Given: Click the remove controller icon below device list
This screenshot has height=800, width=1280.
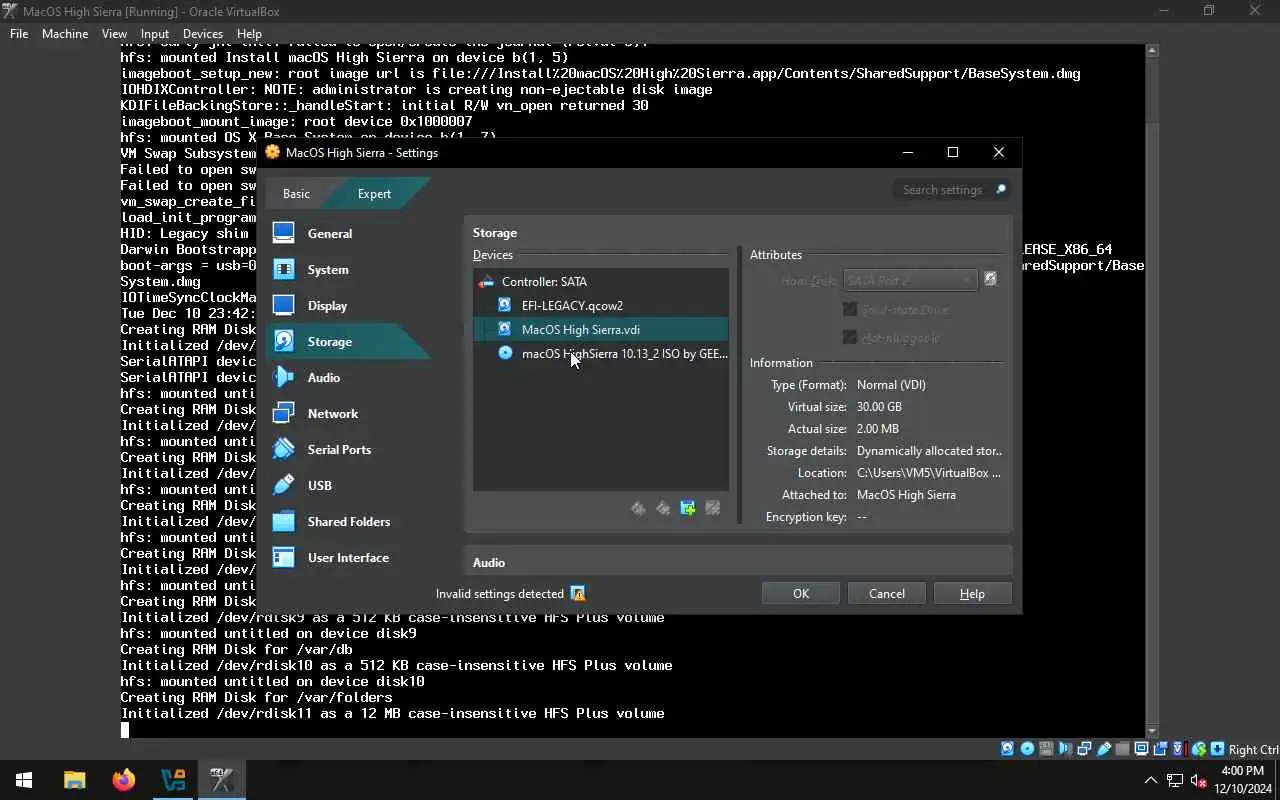Looking at the screenshot, I should click(x=663, y=508).
